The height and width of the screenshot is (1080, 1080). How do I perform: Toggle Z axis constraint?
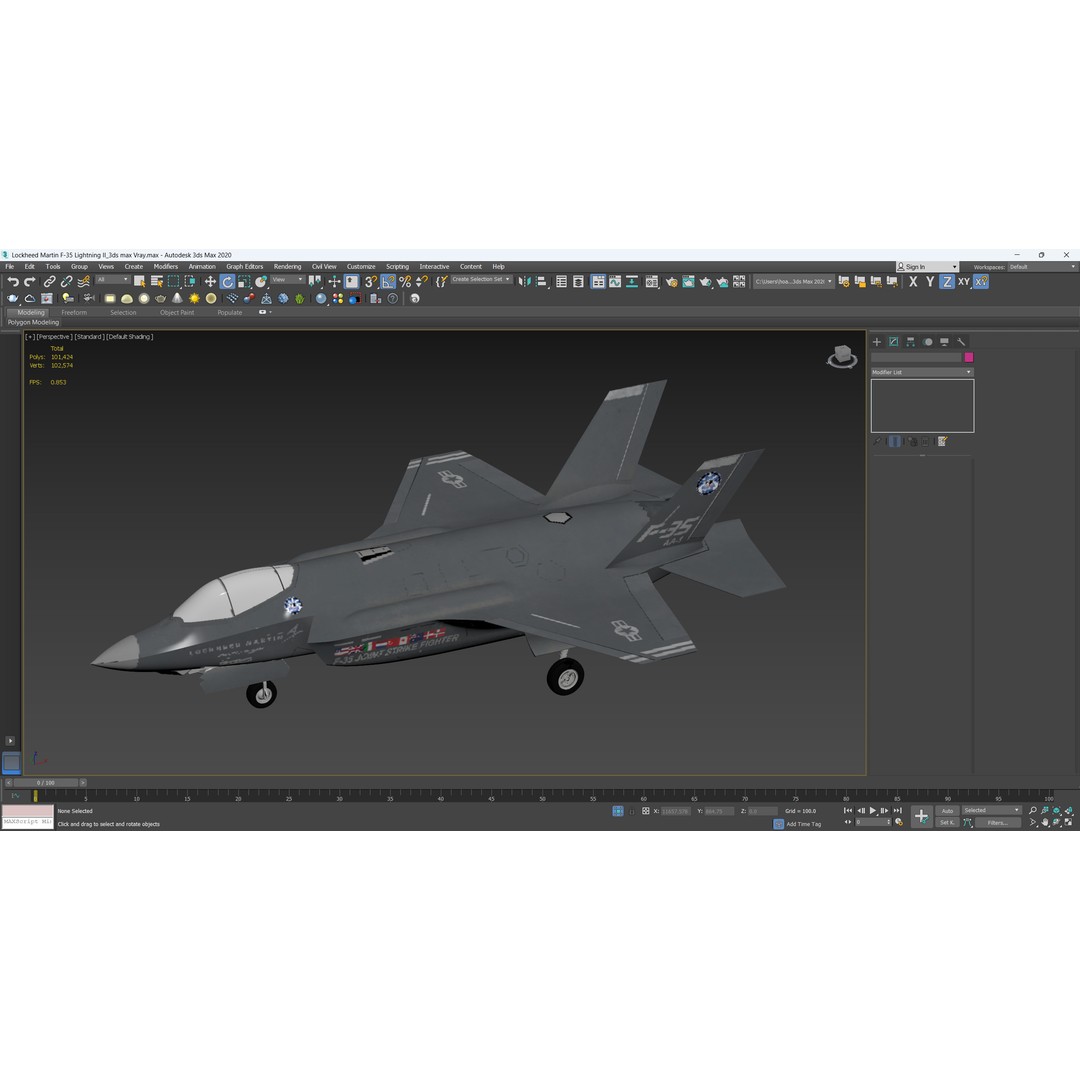pyautogui.click(x=947, y=282)
